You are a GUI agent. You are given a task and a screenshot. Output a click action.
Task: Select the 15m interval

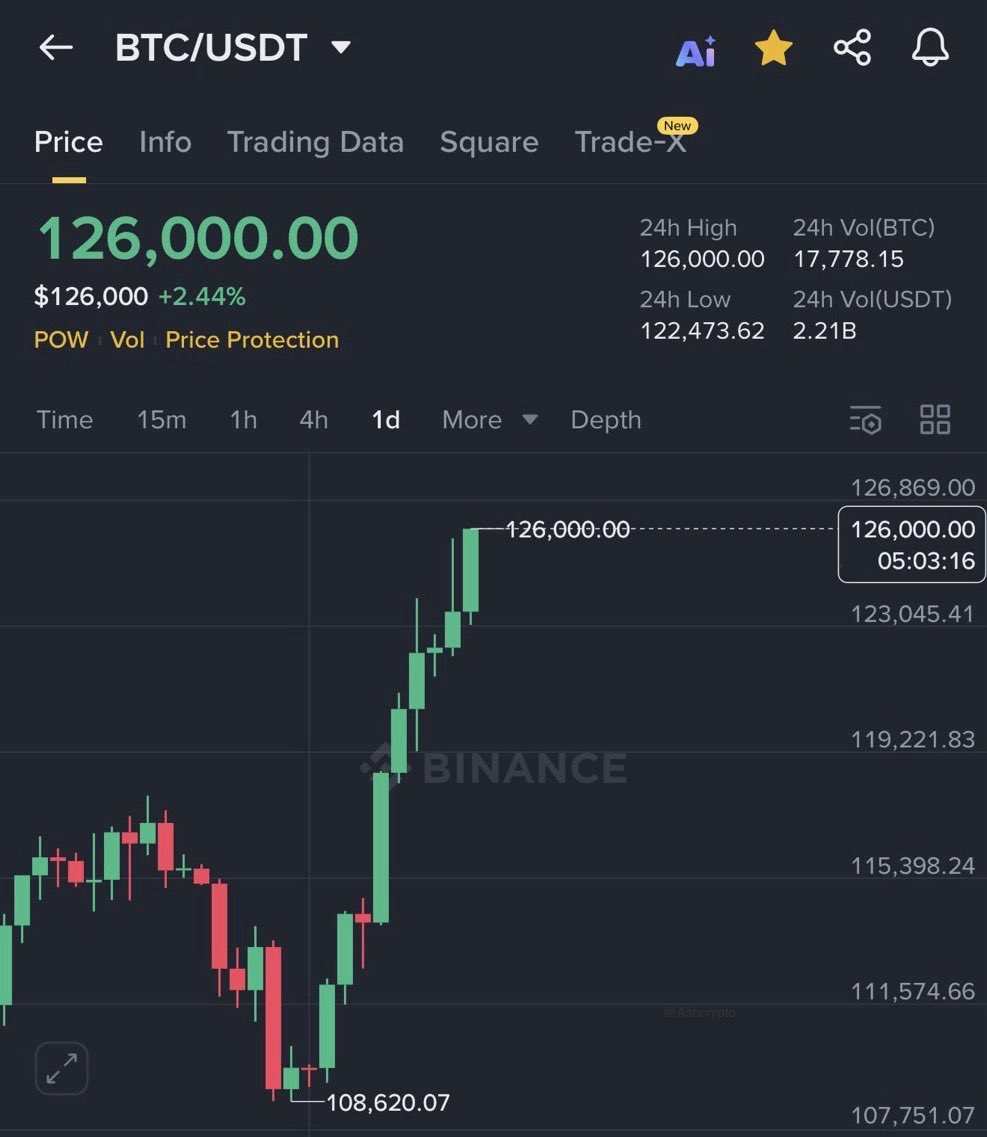coord(162,420)
